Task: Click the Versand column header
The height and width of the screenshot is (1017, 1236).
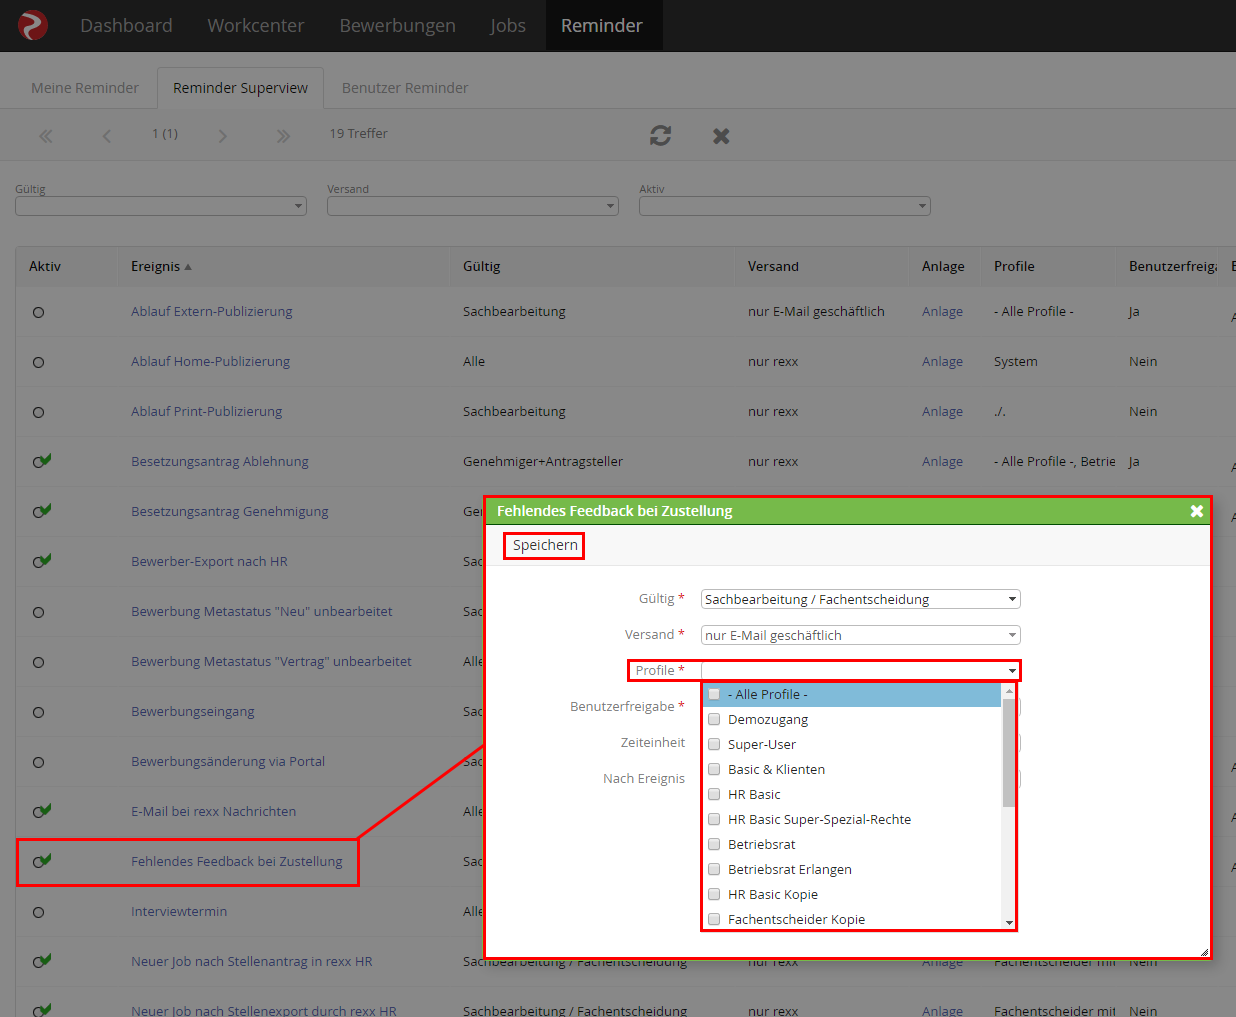Action: 773,266
